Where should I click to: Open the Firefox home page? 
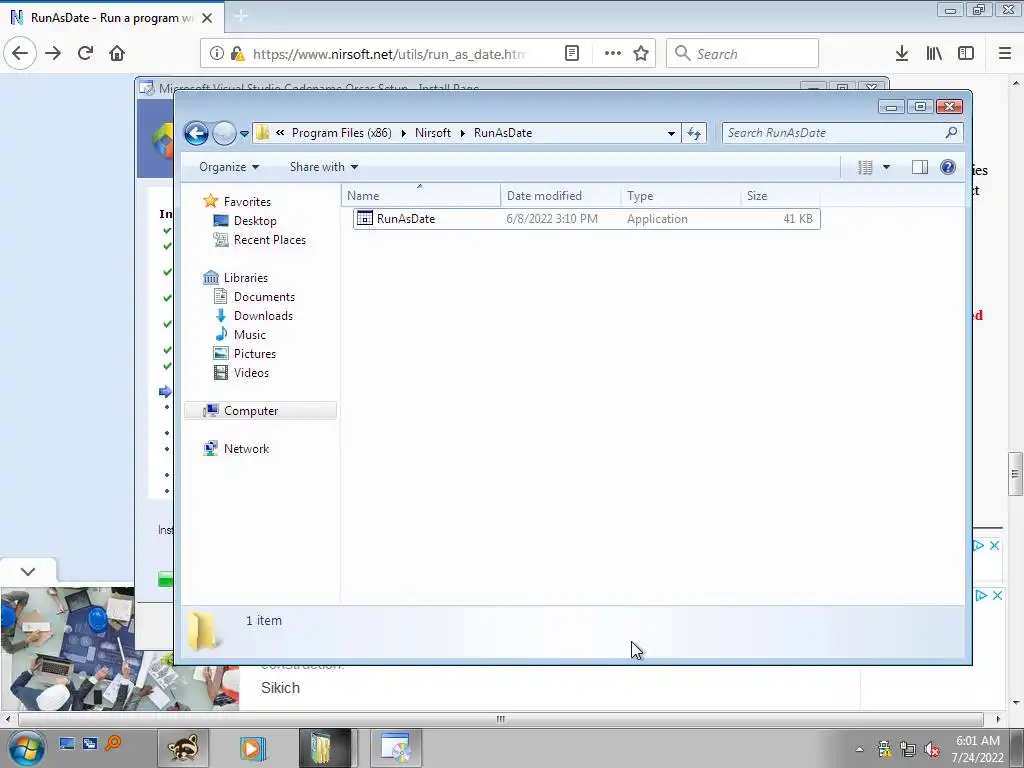tap(117, 54)
